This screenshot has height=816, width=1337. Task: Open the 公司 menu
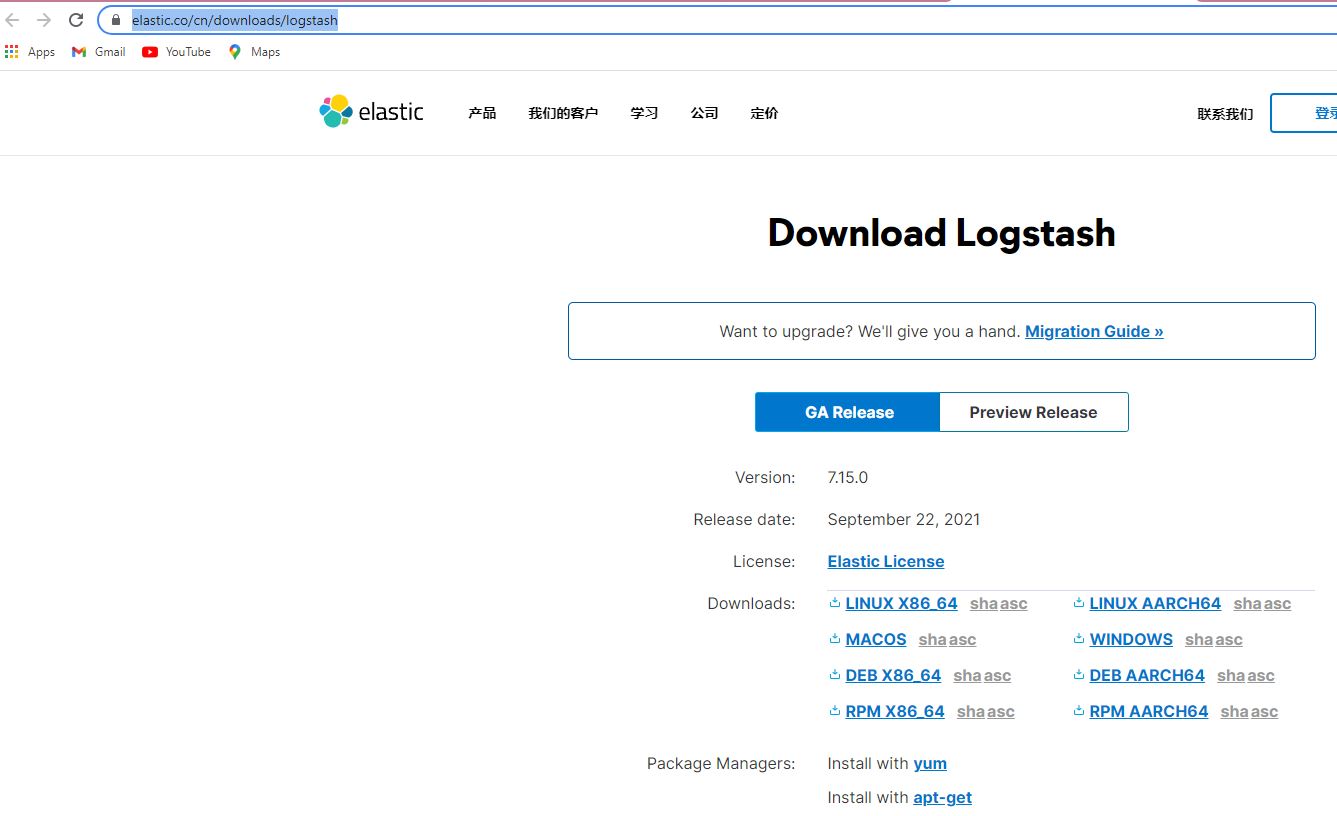(x=704, y=113)
